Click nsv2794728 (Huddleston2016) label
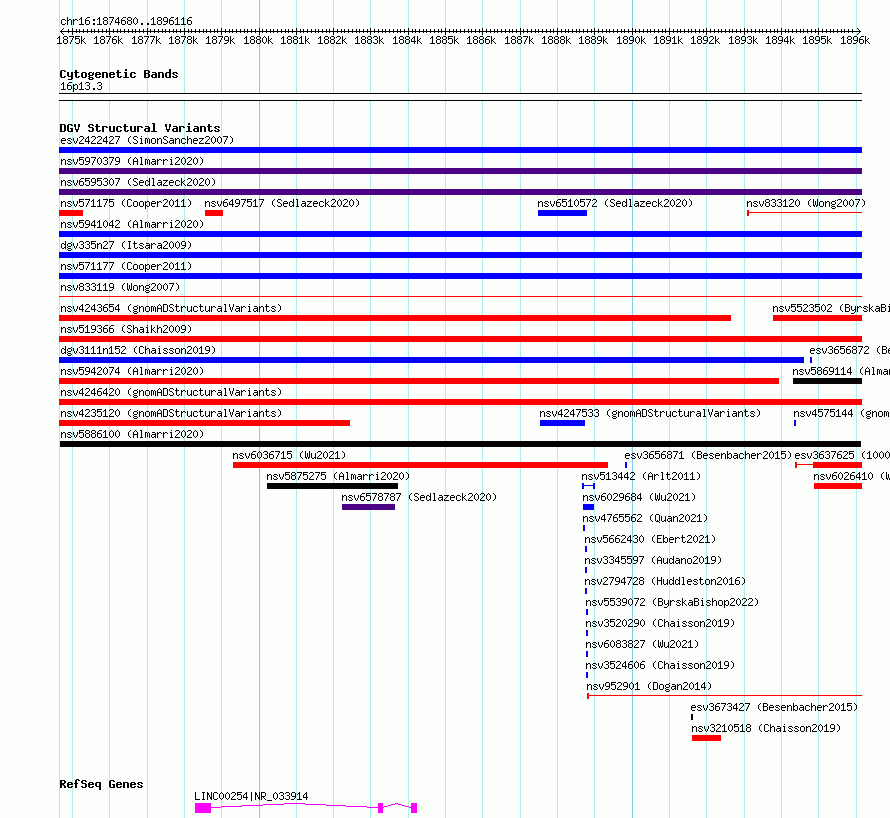 pyautogui.click(x=665, y=581)
